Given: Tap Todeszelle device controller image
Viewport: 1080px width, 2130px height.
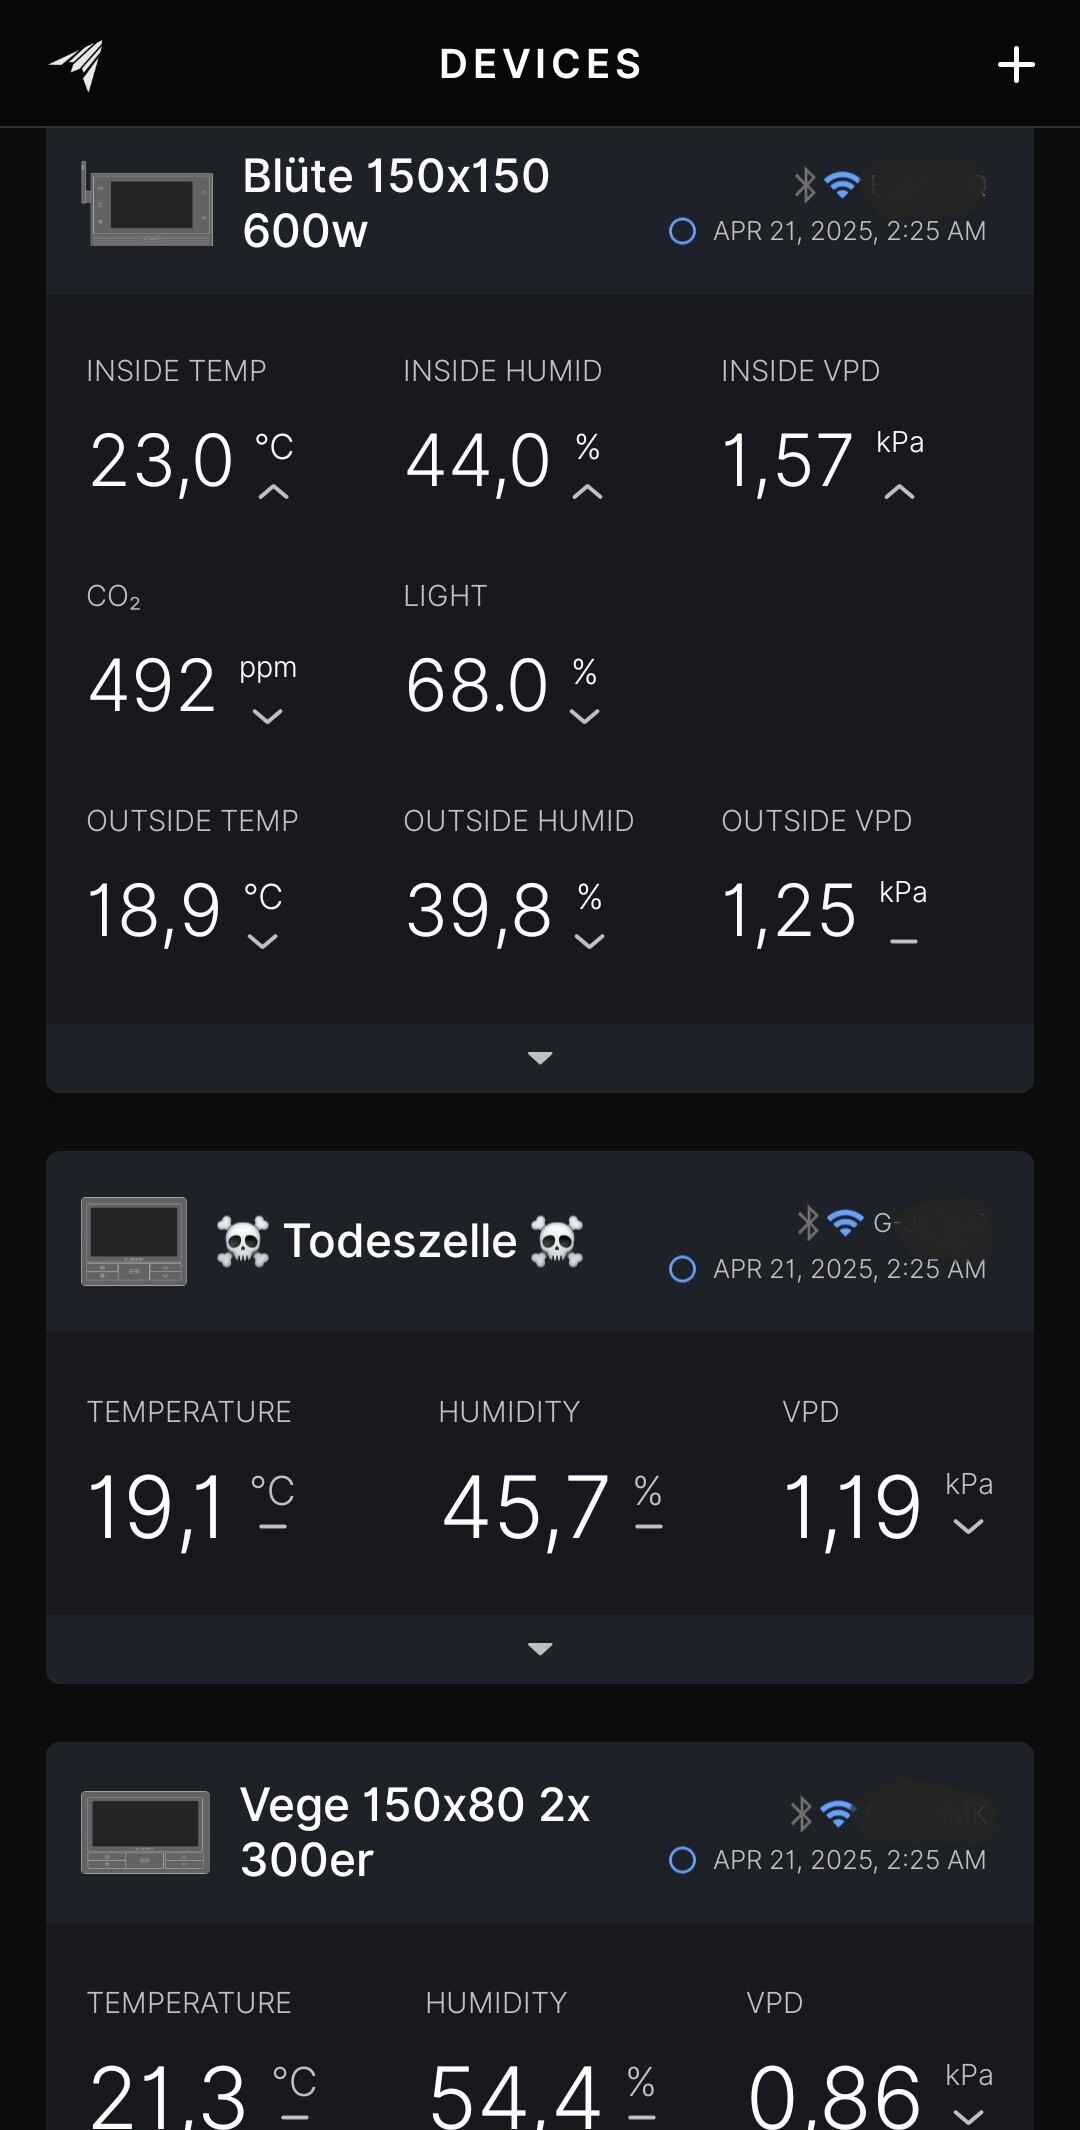Looking at the screenshot, I should [134, 1241].
